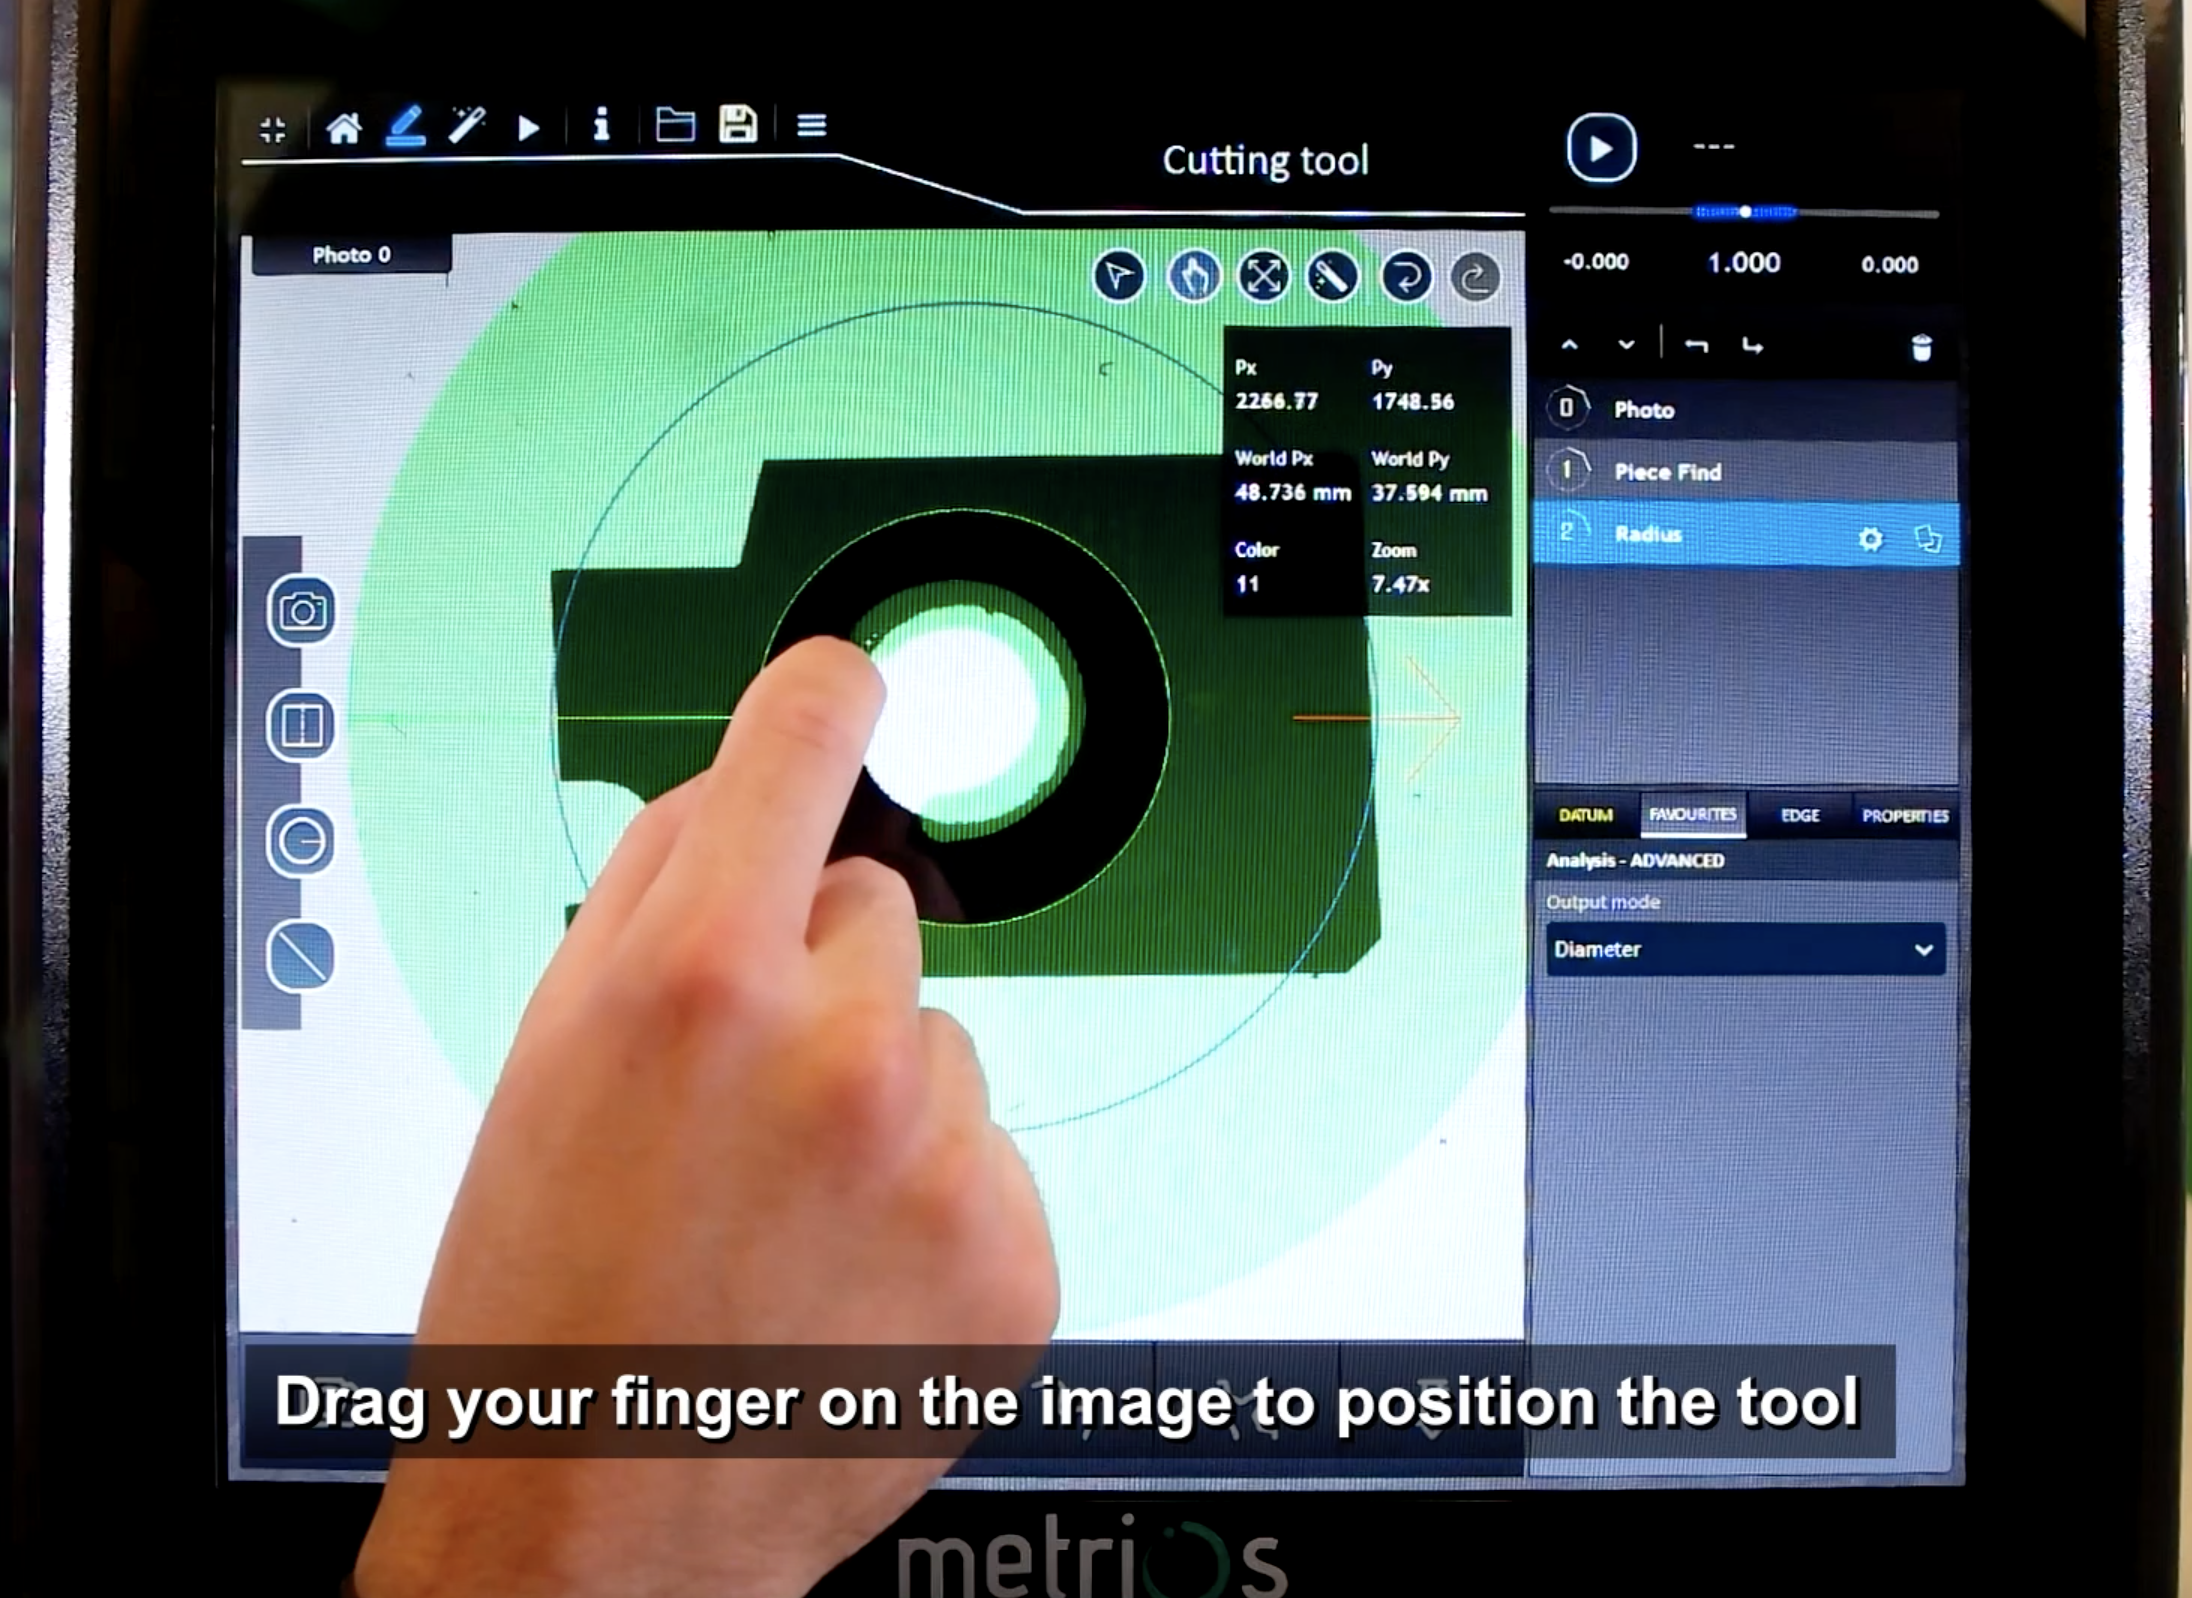
Task: Open the info 'i' icon
Action: click(601, 125)
